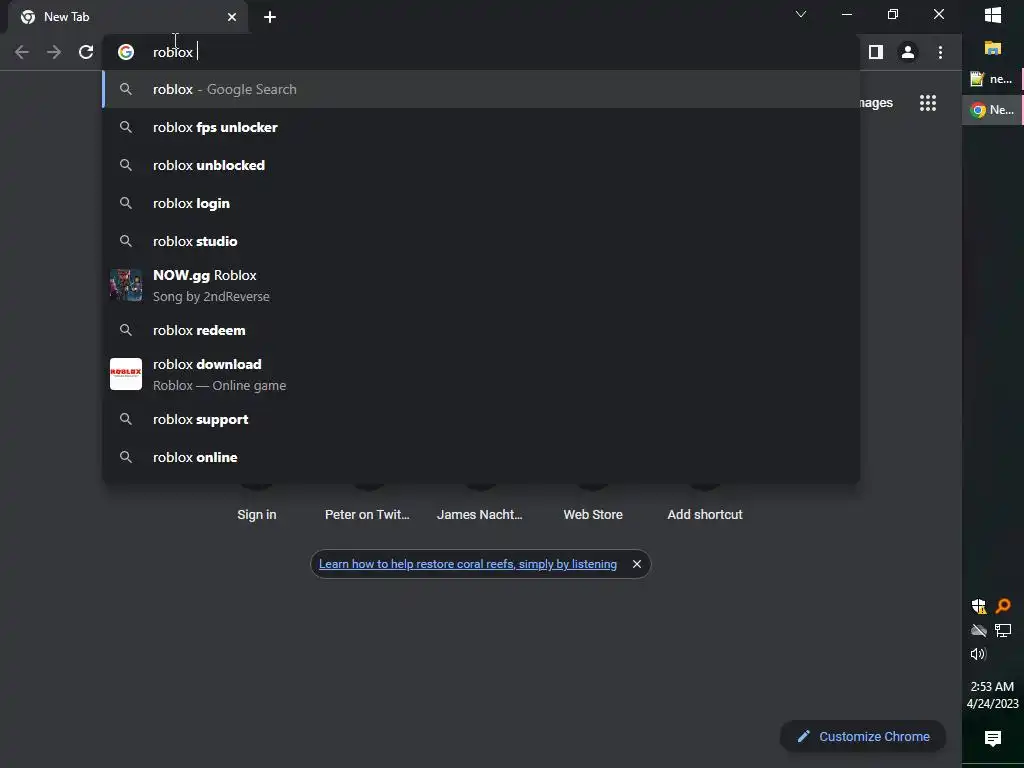Choose 'roblox - Google Search' suggestion
Viewport: 1024px width, 768px height.
pos(481,89)
